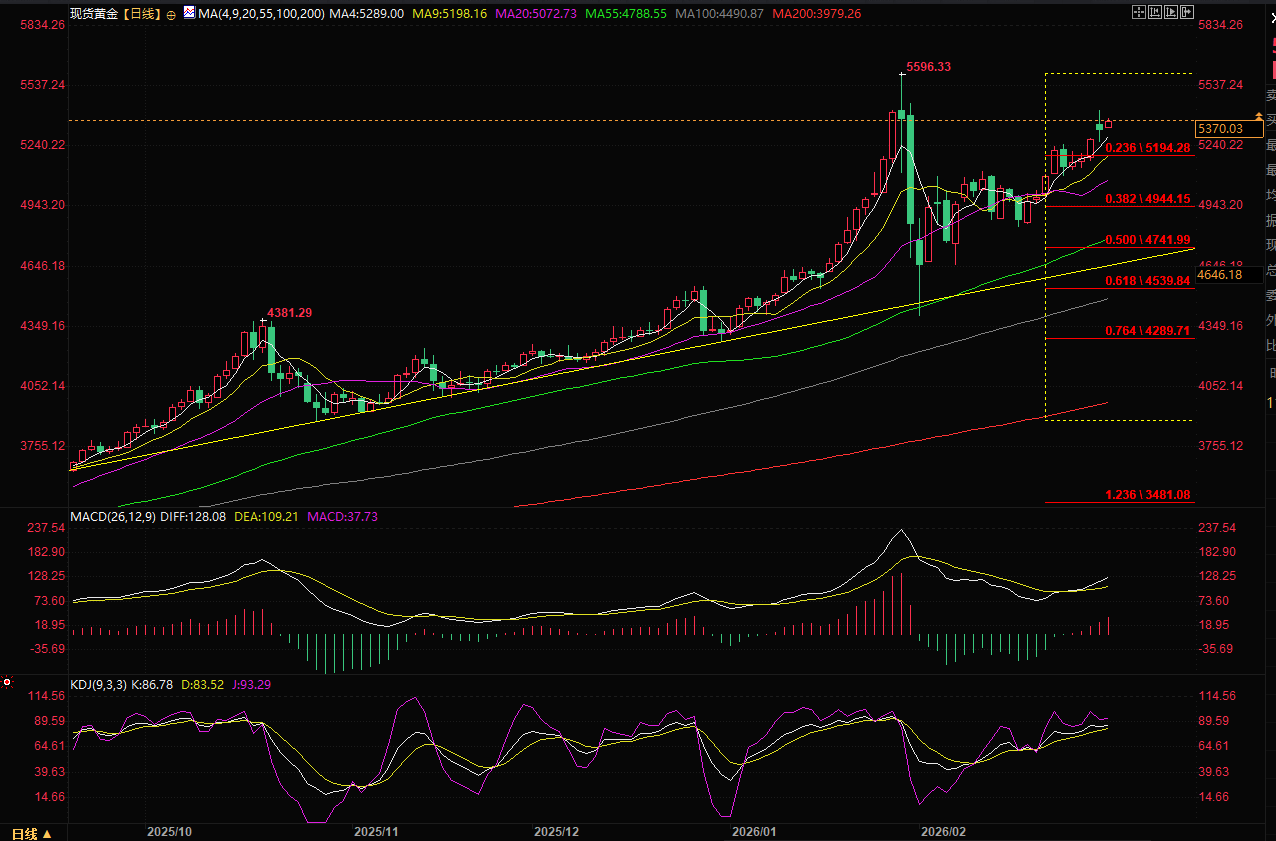This screenshot has width=1276, height=841.
Task: Click the latest candlestick at 5370
Action: coord(1108,123)
